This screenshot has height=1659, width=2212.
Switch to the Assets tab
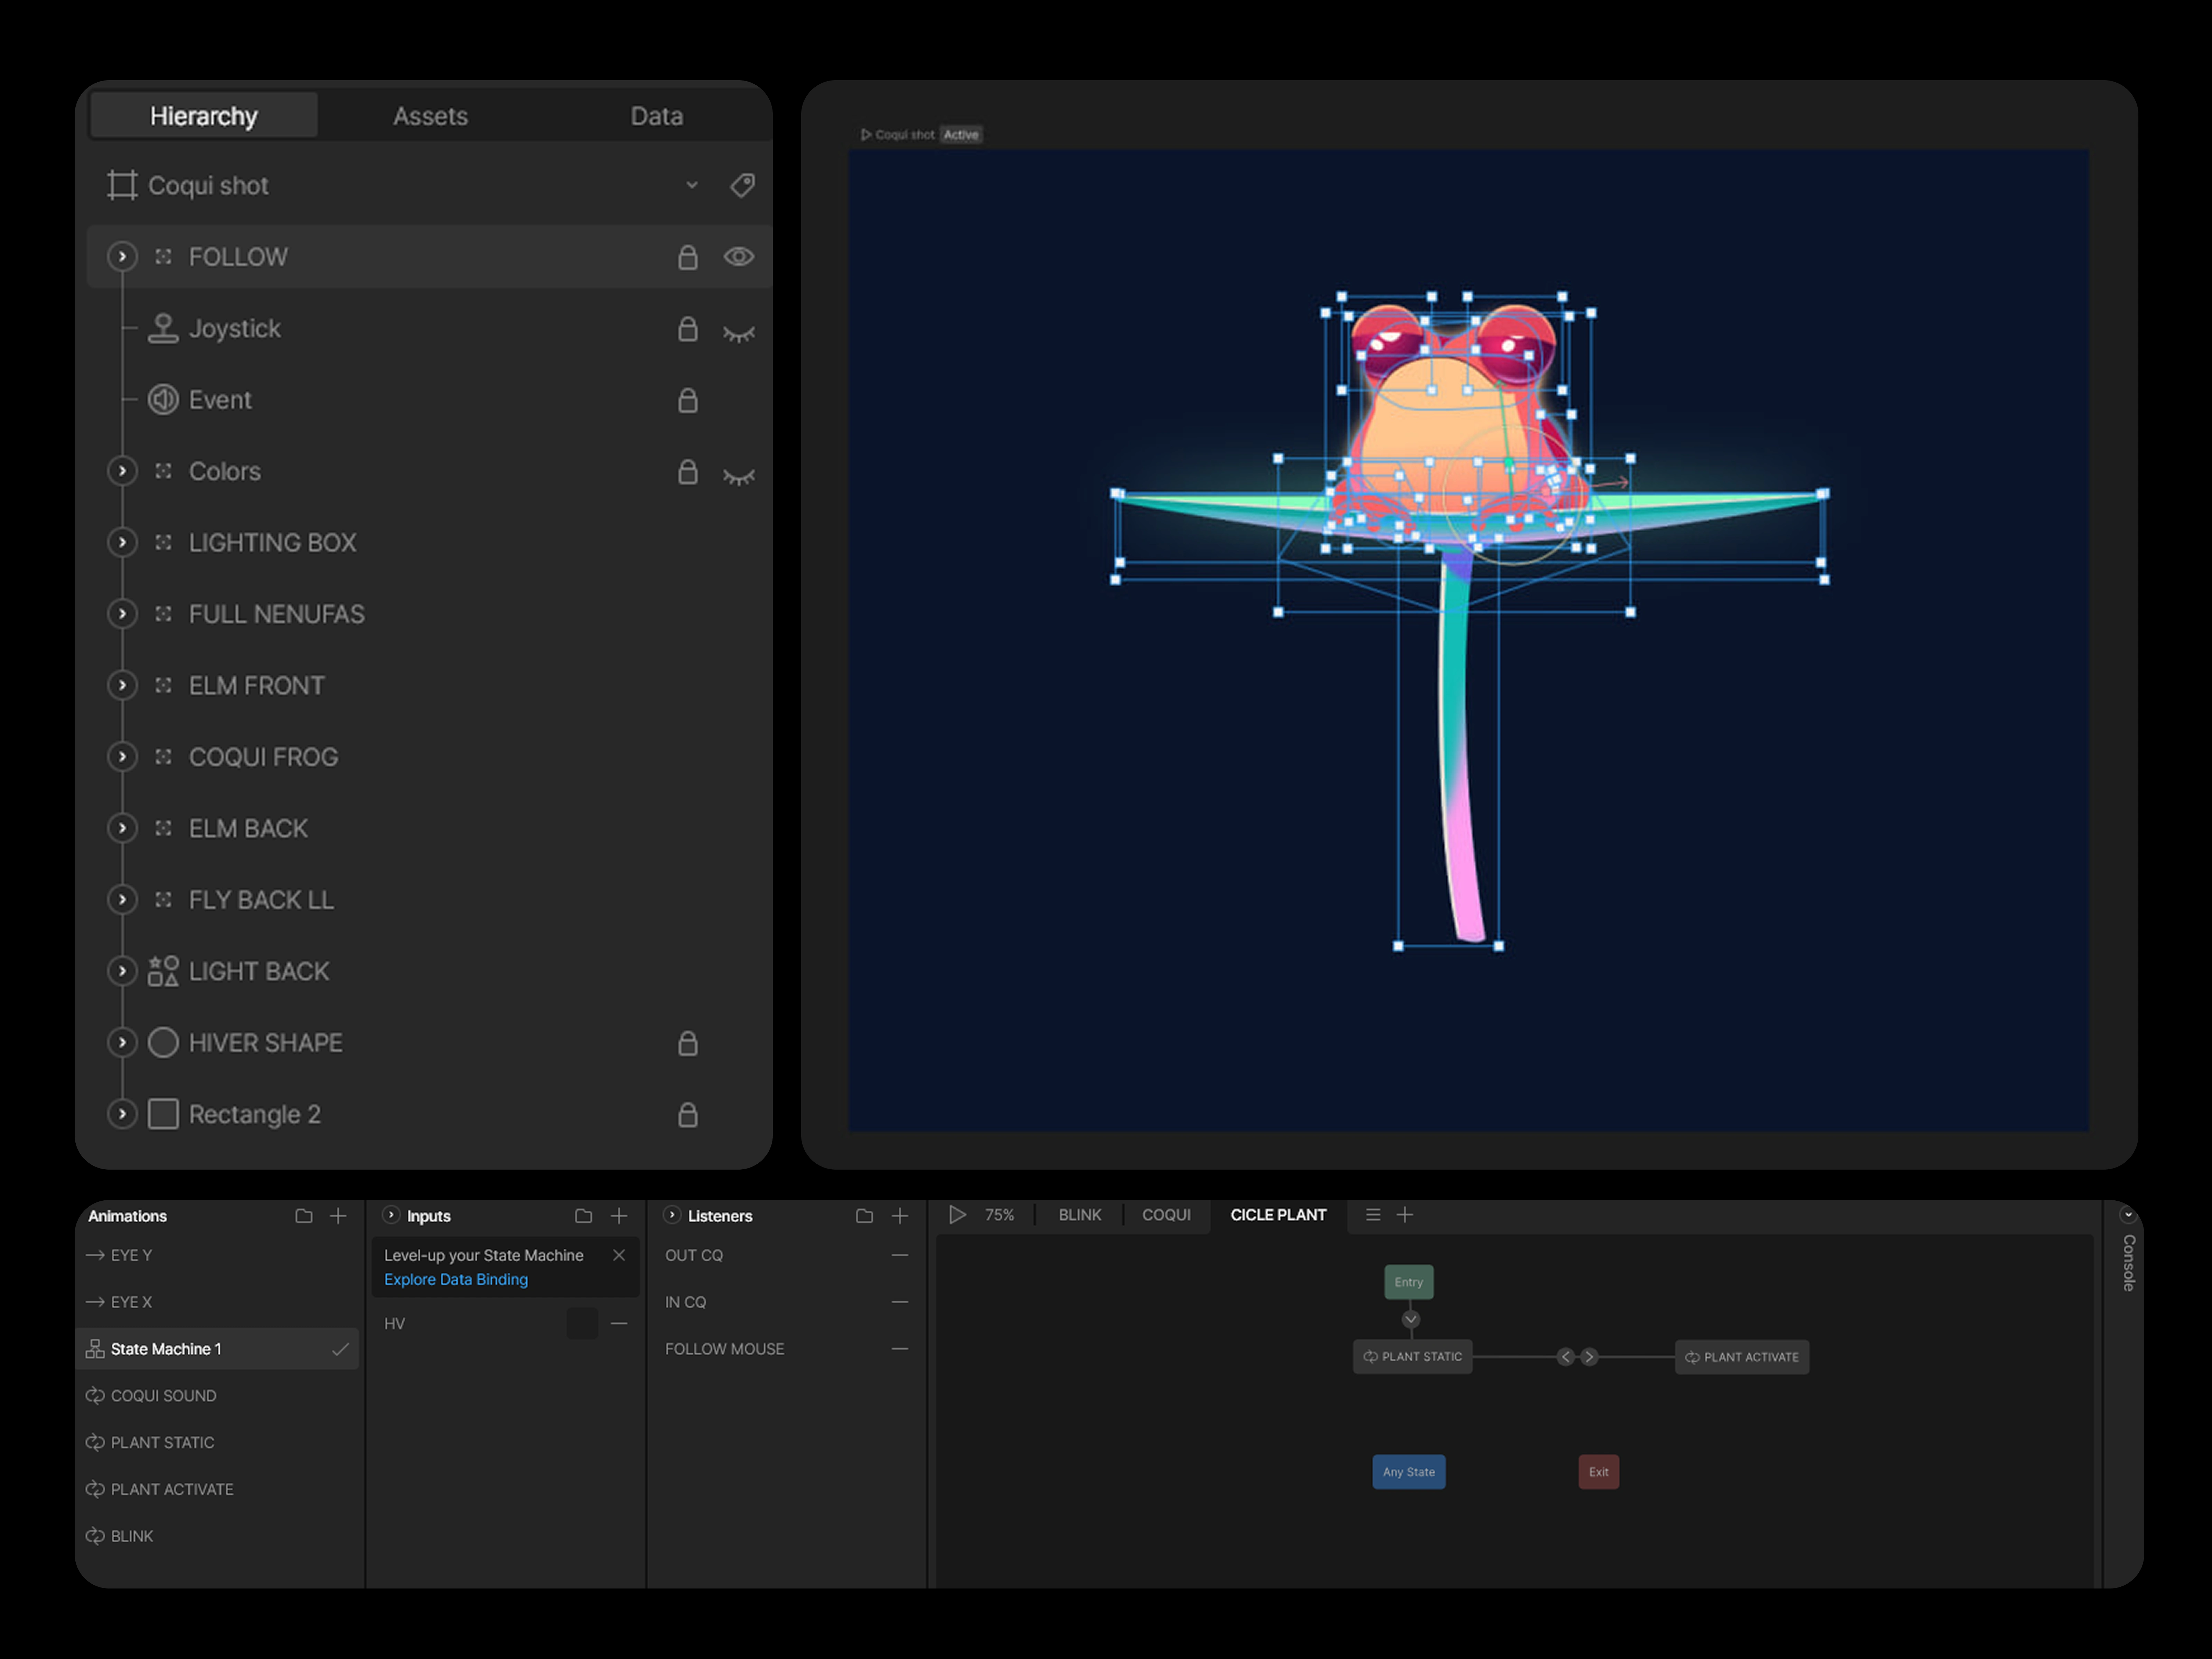coord(430,116)
